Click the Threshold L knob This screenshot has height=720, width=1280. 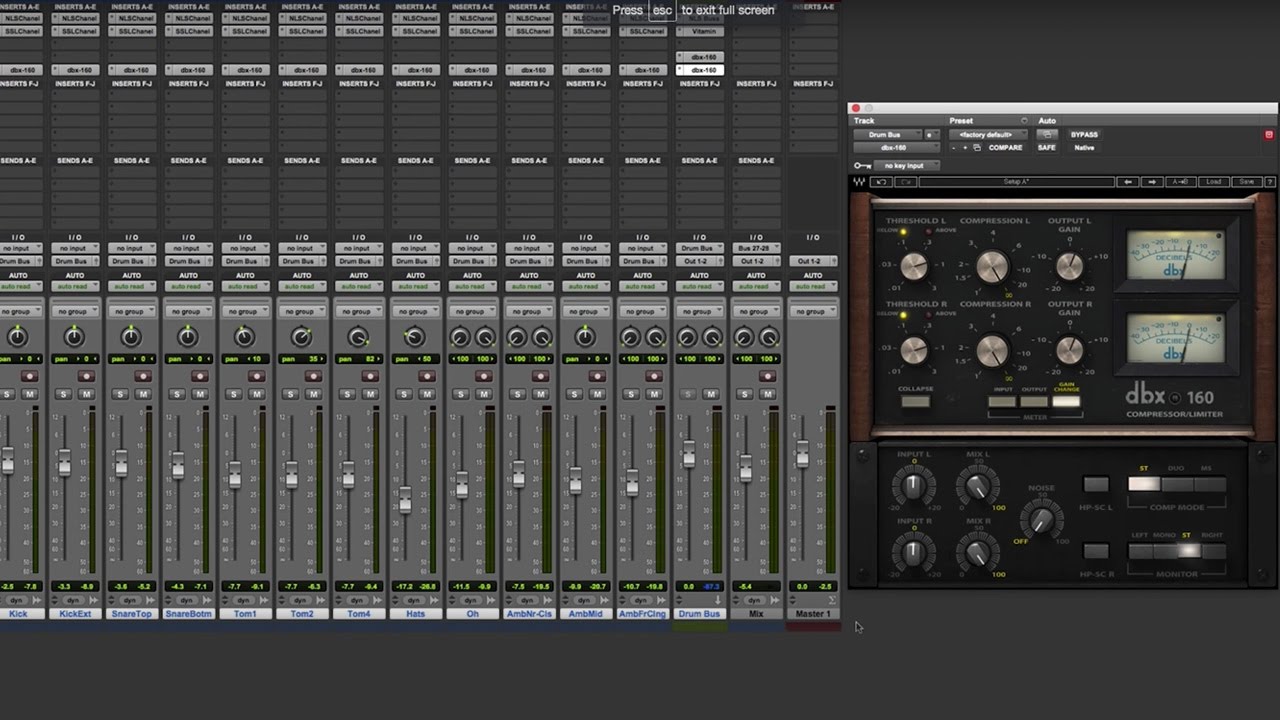coord(914,266)
